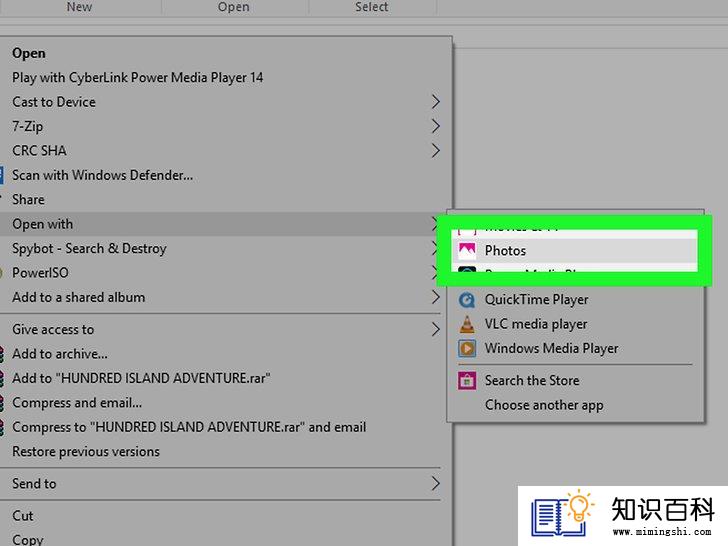Click the Select ribbon group label
Viewport: 728px width, 546px height.
[x=371, y=7]
